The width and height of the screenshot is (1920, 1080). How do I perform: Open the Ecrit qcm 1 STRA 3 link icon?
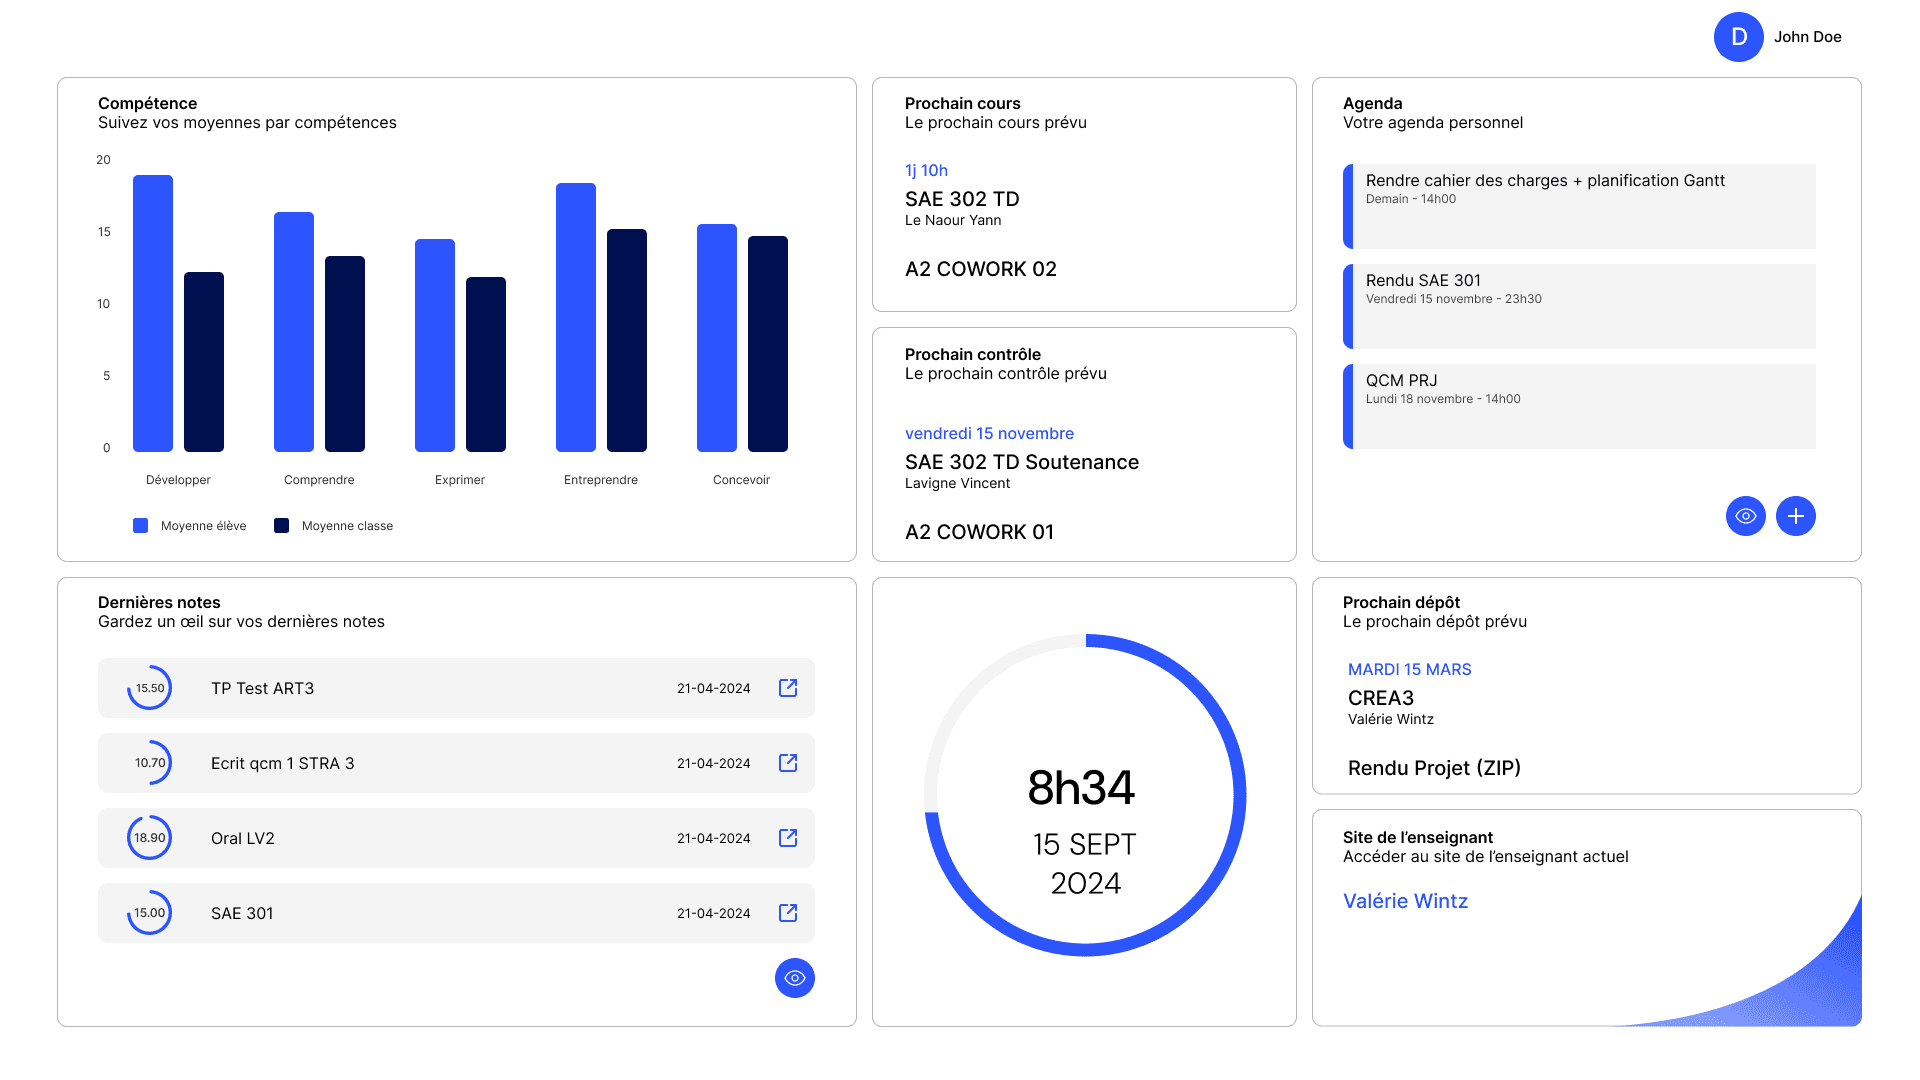pos(788,763)
